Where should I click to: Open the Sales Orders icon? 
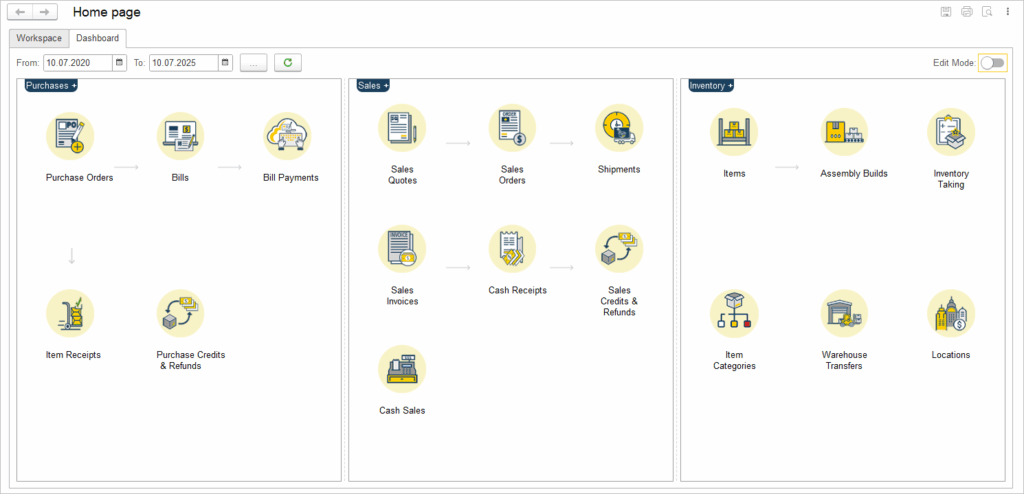(513, 128)
